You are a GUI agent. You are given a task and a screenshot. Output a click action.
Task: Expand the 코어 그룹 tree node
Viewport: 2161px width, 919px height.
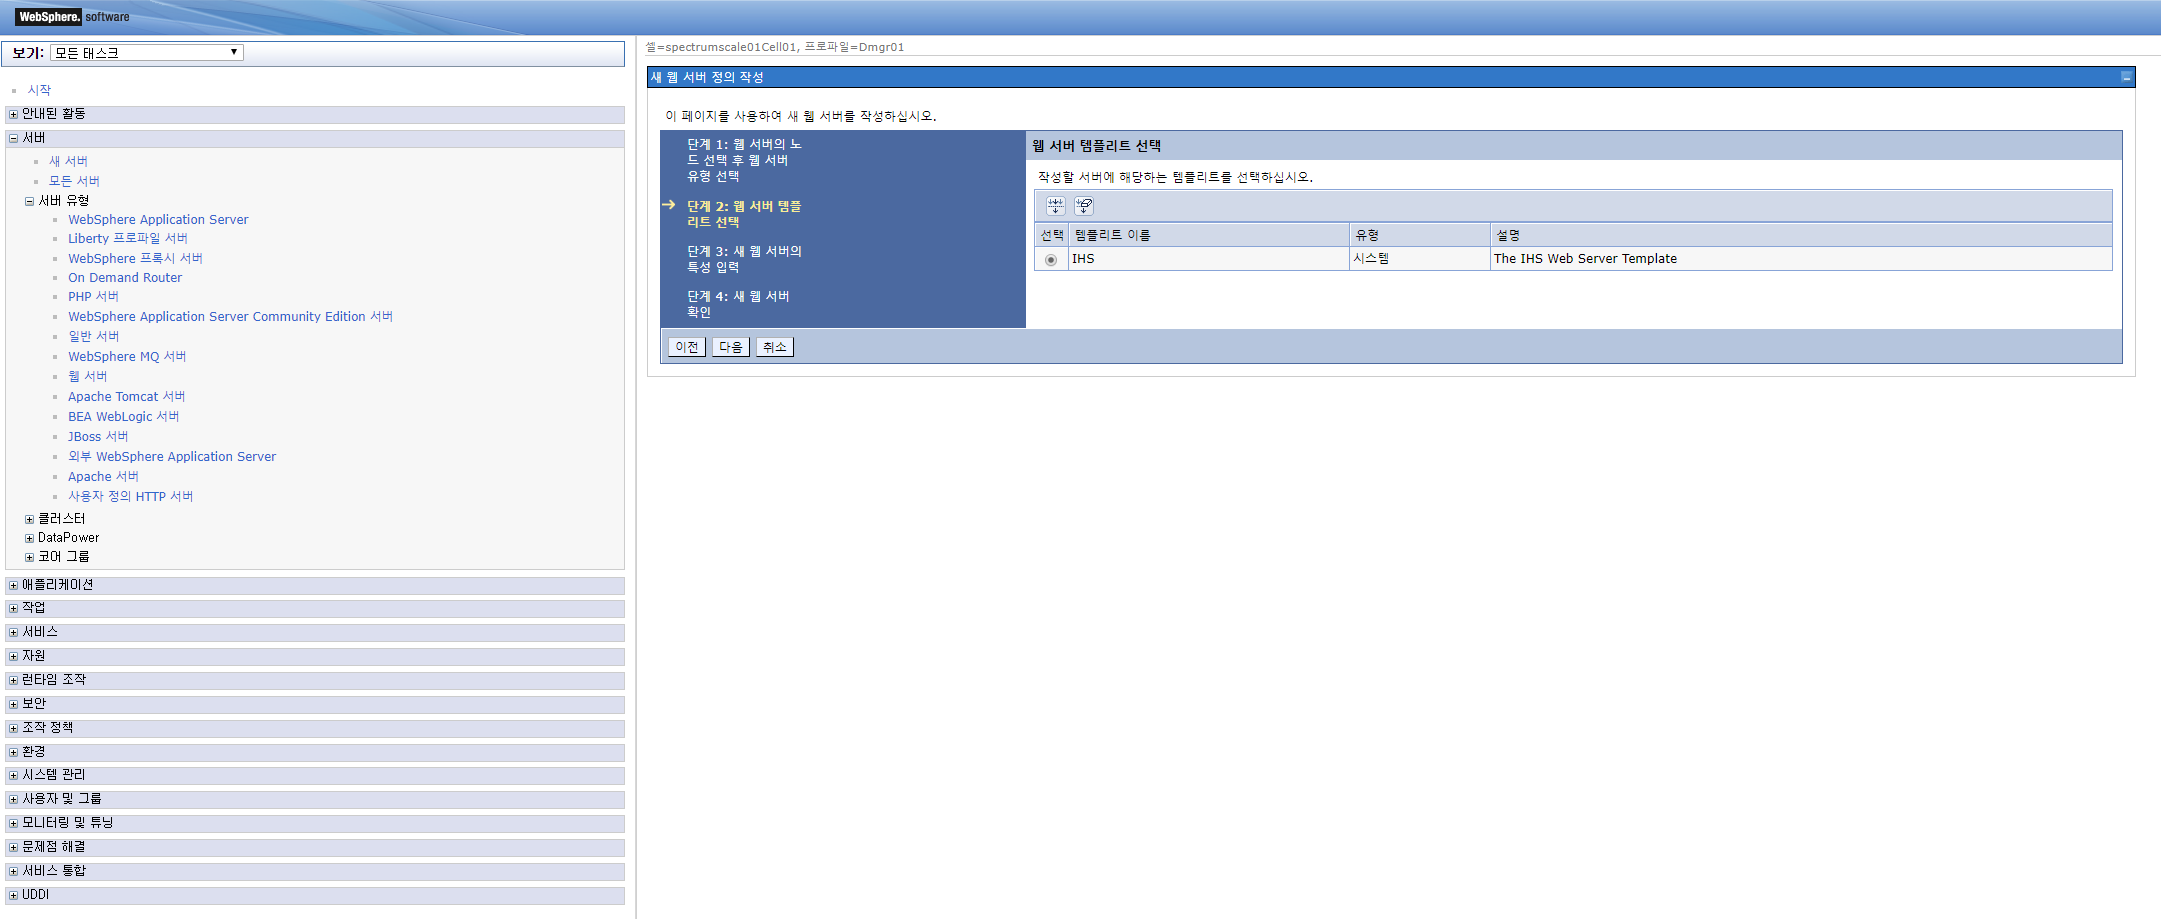[x=30, y=556]
